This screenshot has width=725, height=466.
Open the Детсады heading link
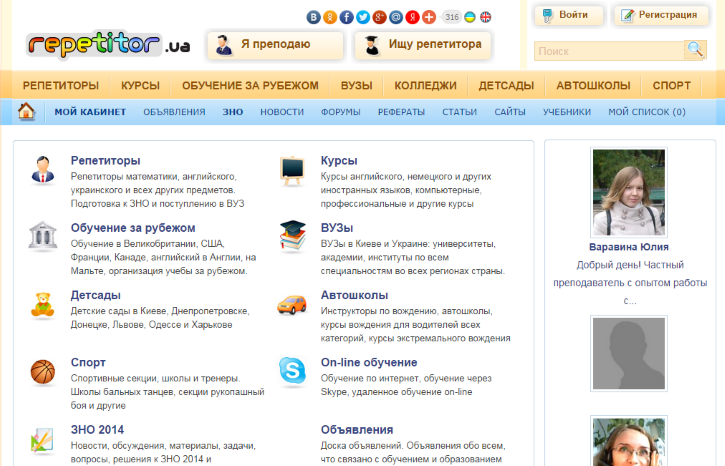[96, 295]
